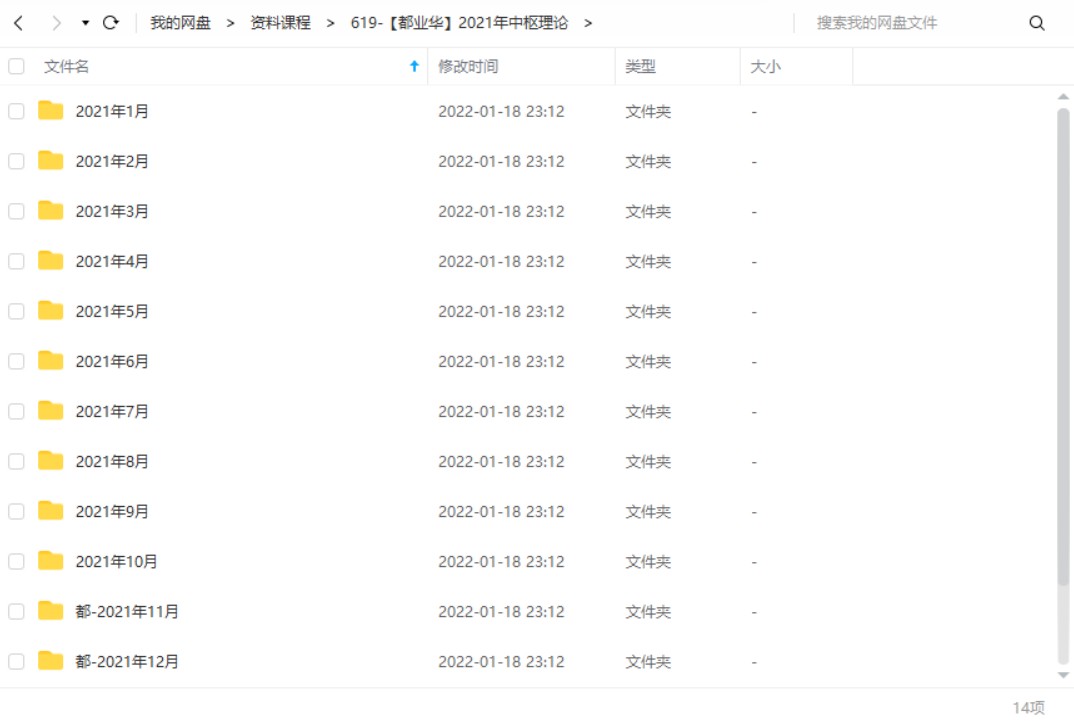Go back to the previous folder
Image resolution: width=1074 pixels, height=727 pixels.
point(19,23)
